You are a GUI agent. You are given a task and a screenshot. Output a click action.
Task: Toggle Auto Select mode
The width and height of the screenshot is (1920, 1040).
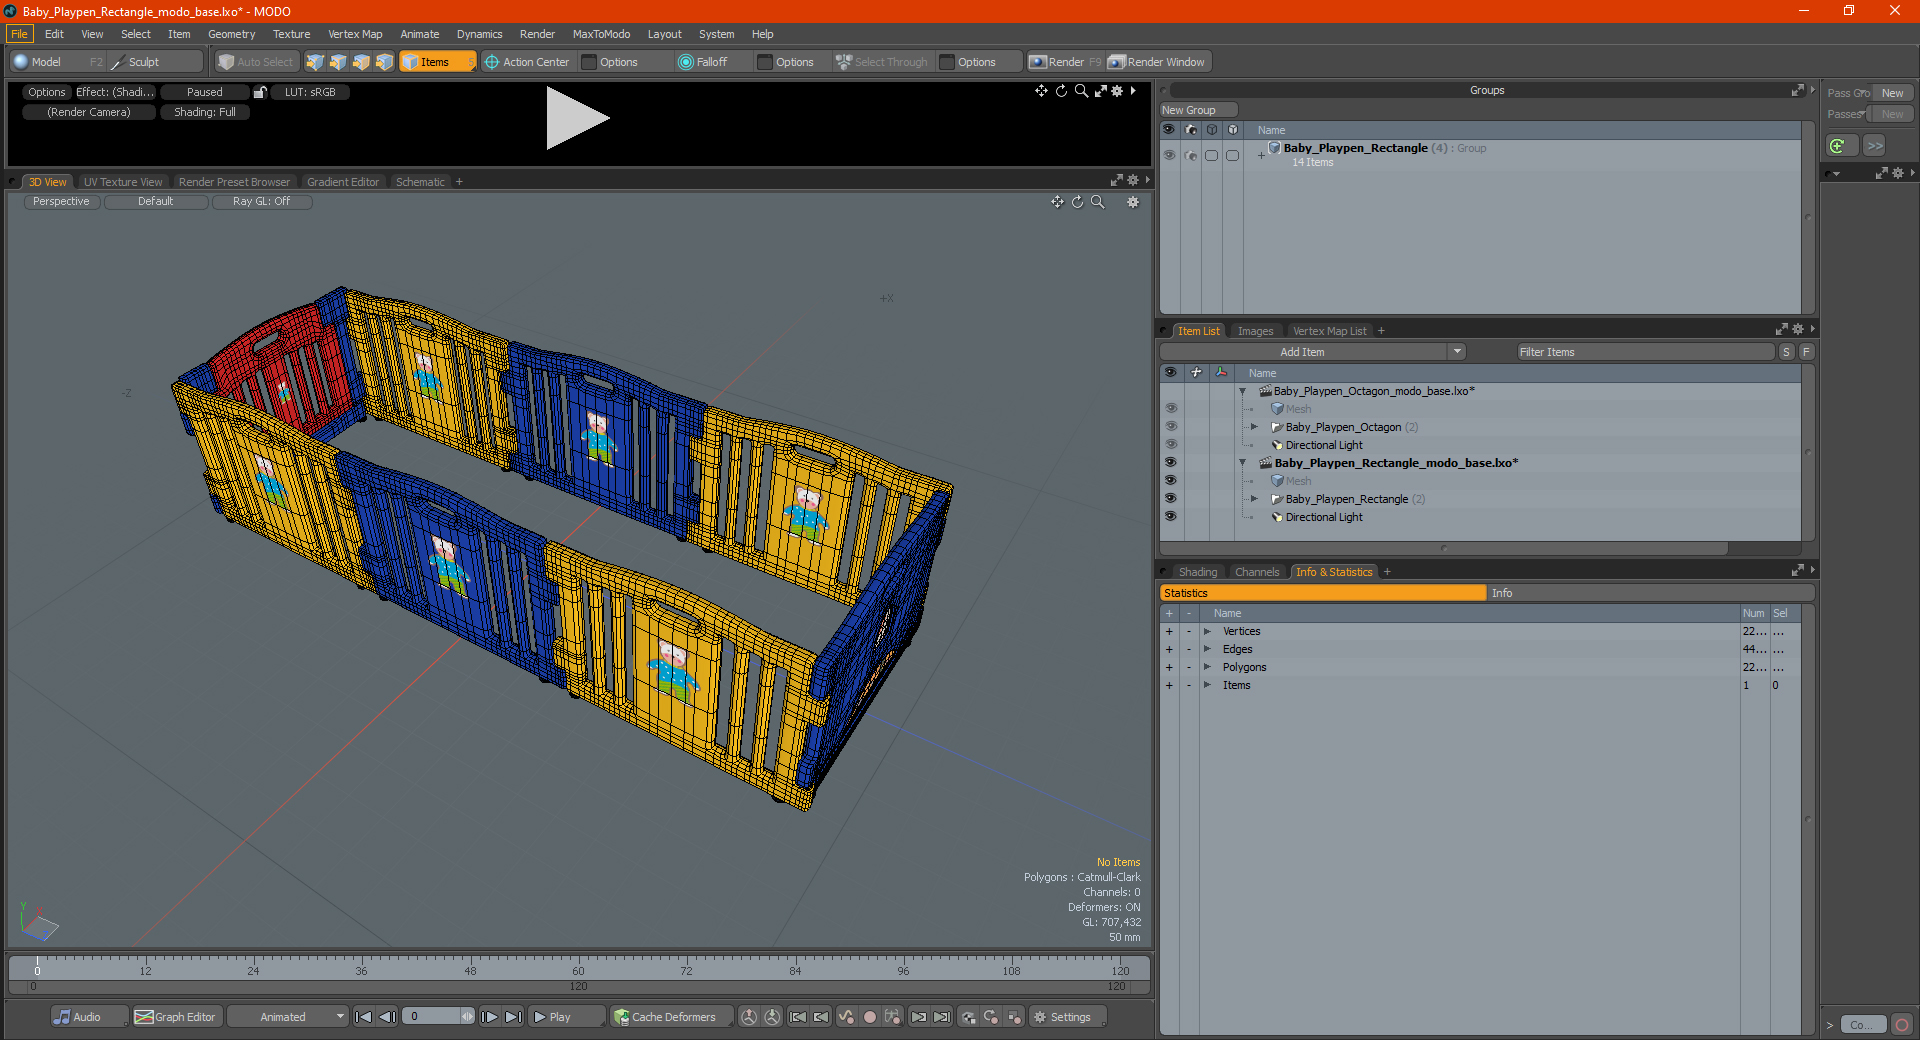256,62
